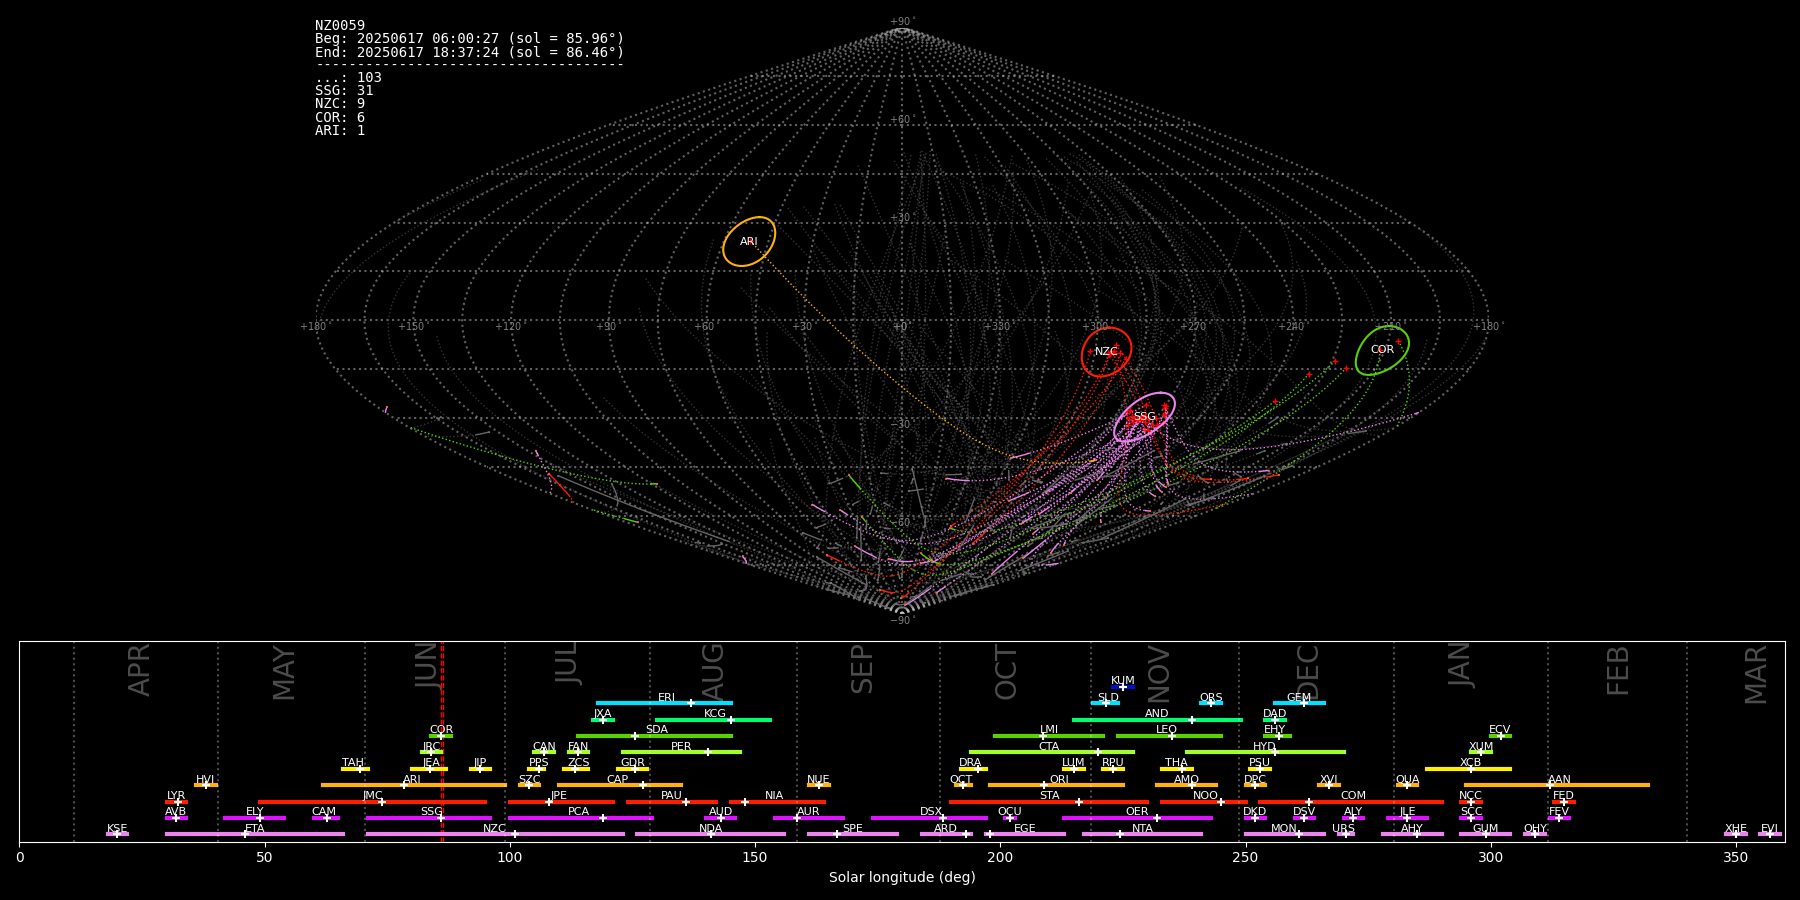The image size is (1800, 900).
Task: Click the 'ARI: 1' count in legend
Action: point(340,130)
